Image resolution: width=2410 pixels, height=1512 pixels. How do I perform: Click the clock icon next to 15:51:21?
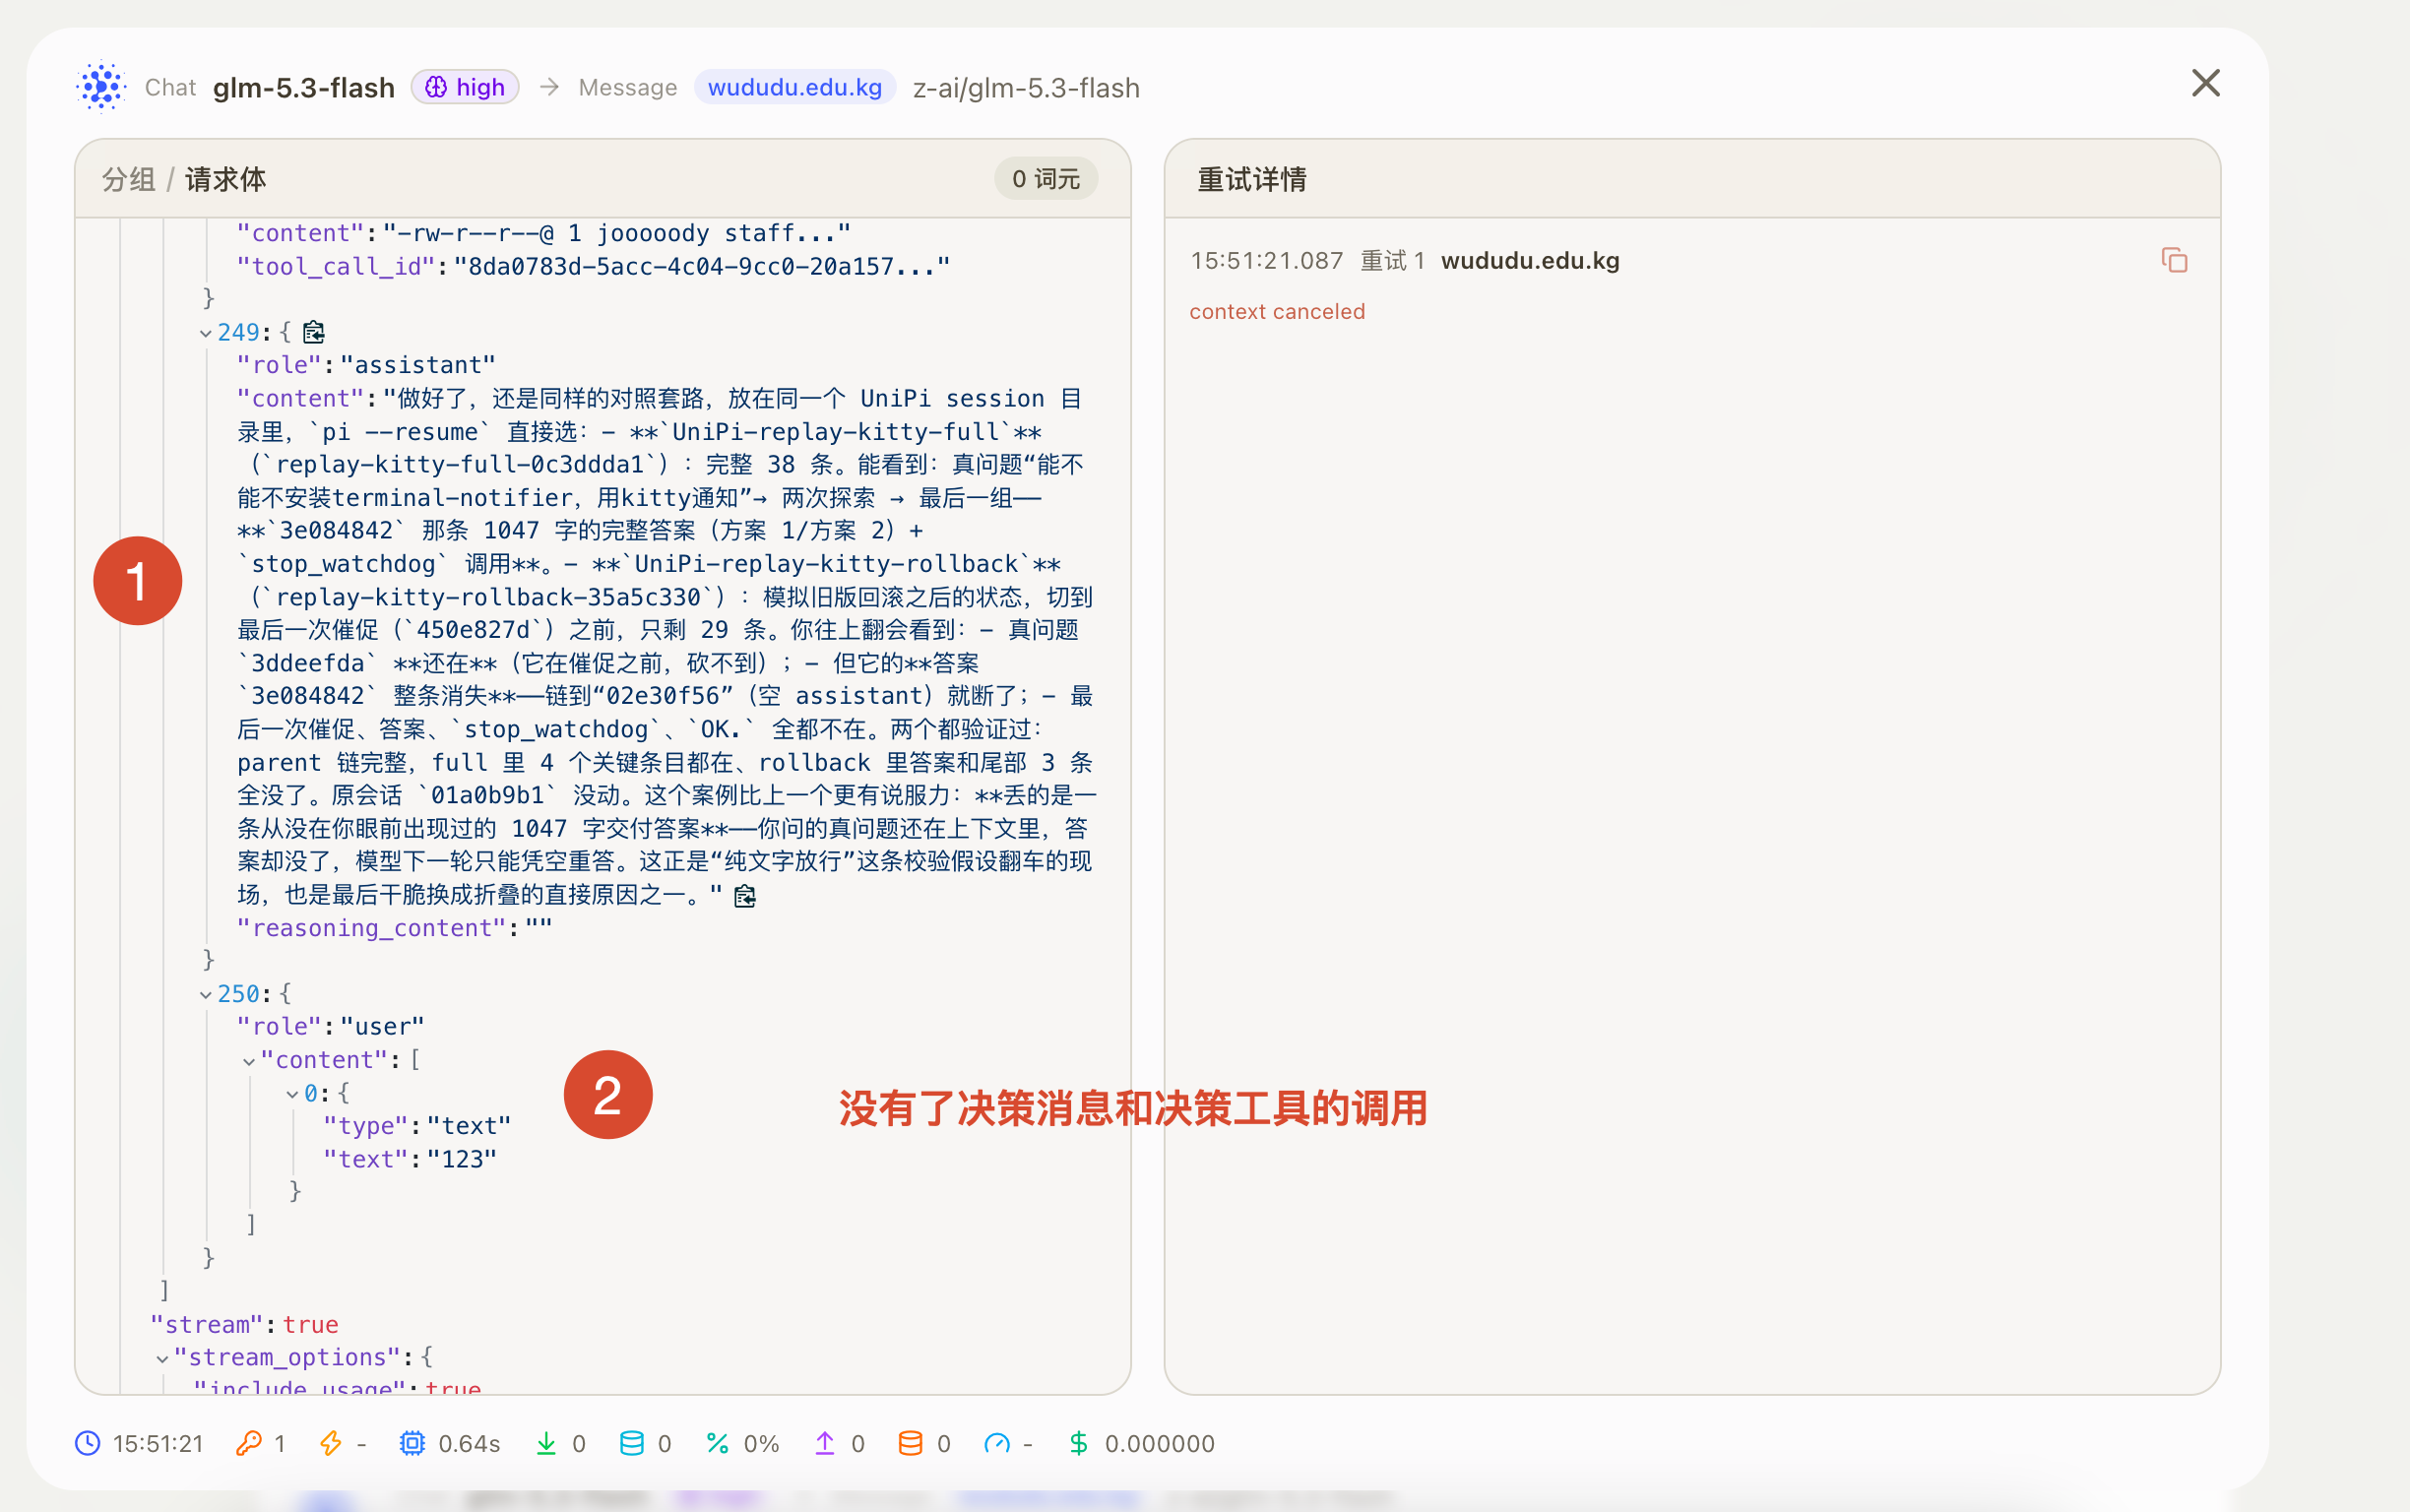tap(88, 1443)
